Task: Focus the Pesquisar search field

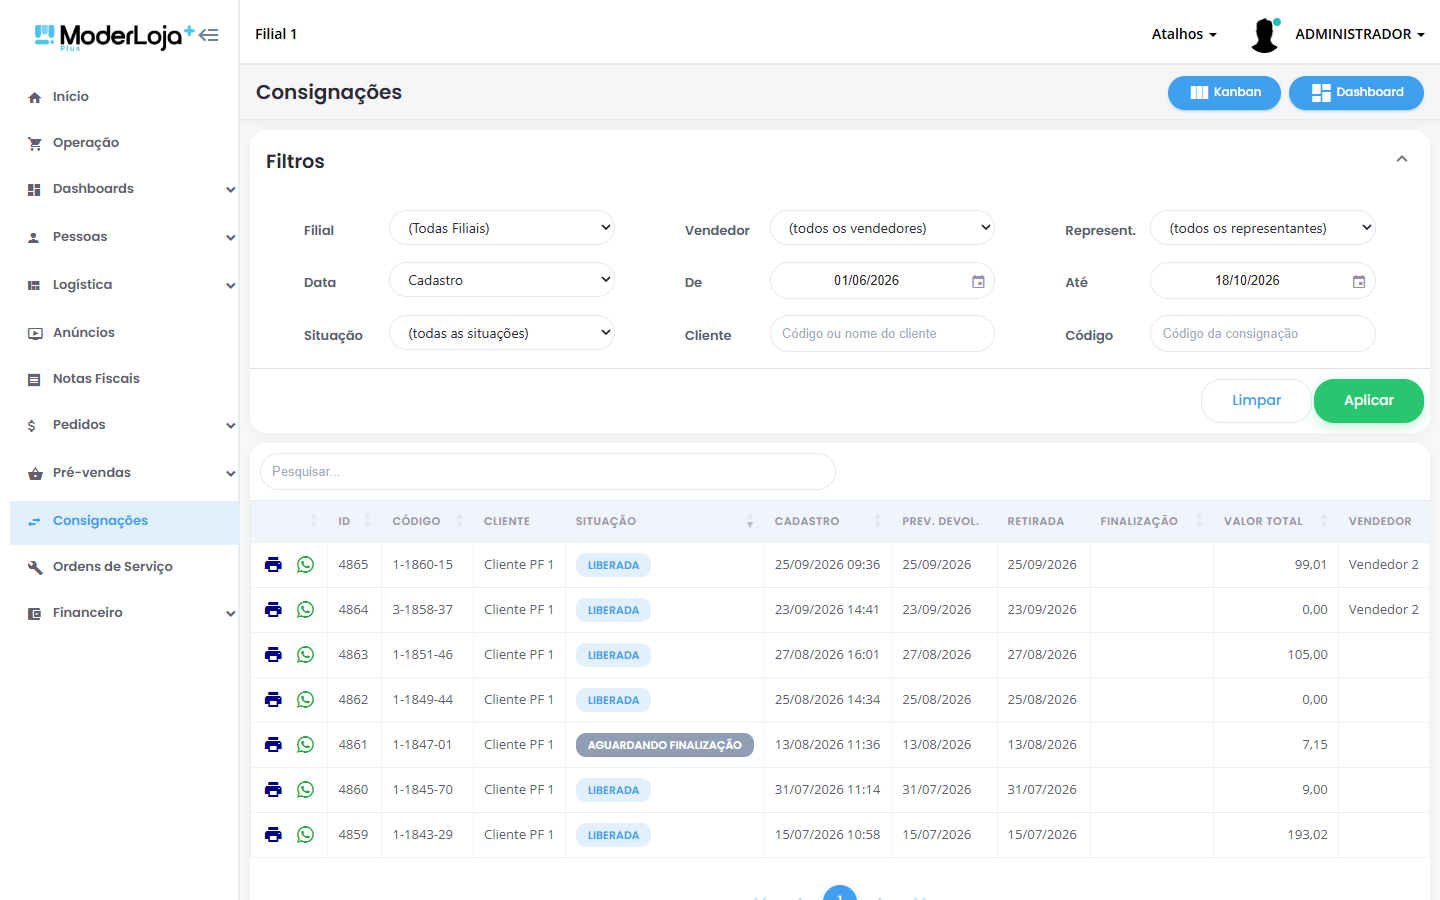Action: coord(548,472)
